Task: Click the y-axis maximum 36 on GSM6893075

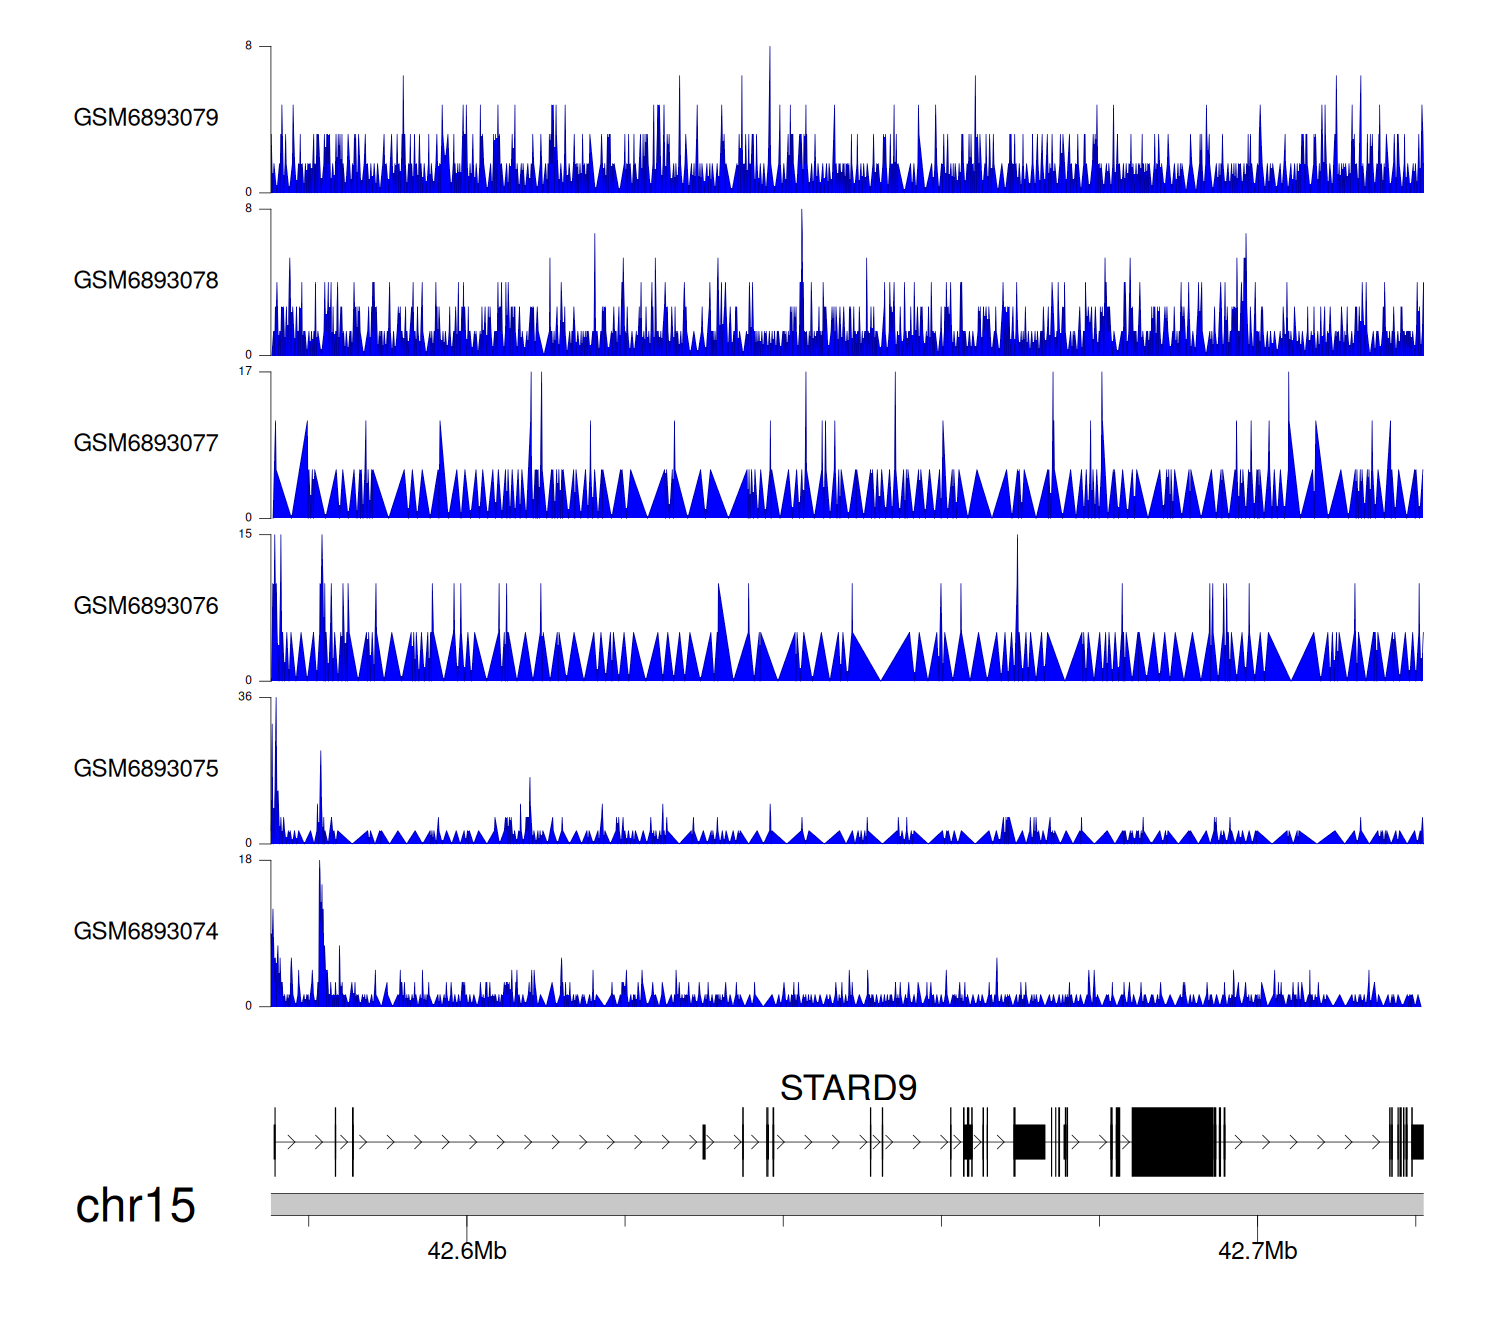Action: tap(245, 697)
